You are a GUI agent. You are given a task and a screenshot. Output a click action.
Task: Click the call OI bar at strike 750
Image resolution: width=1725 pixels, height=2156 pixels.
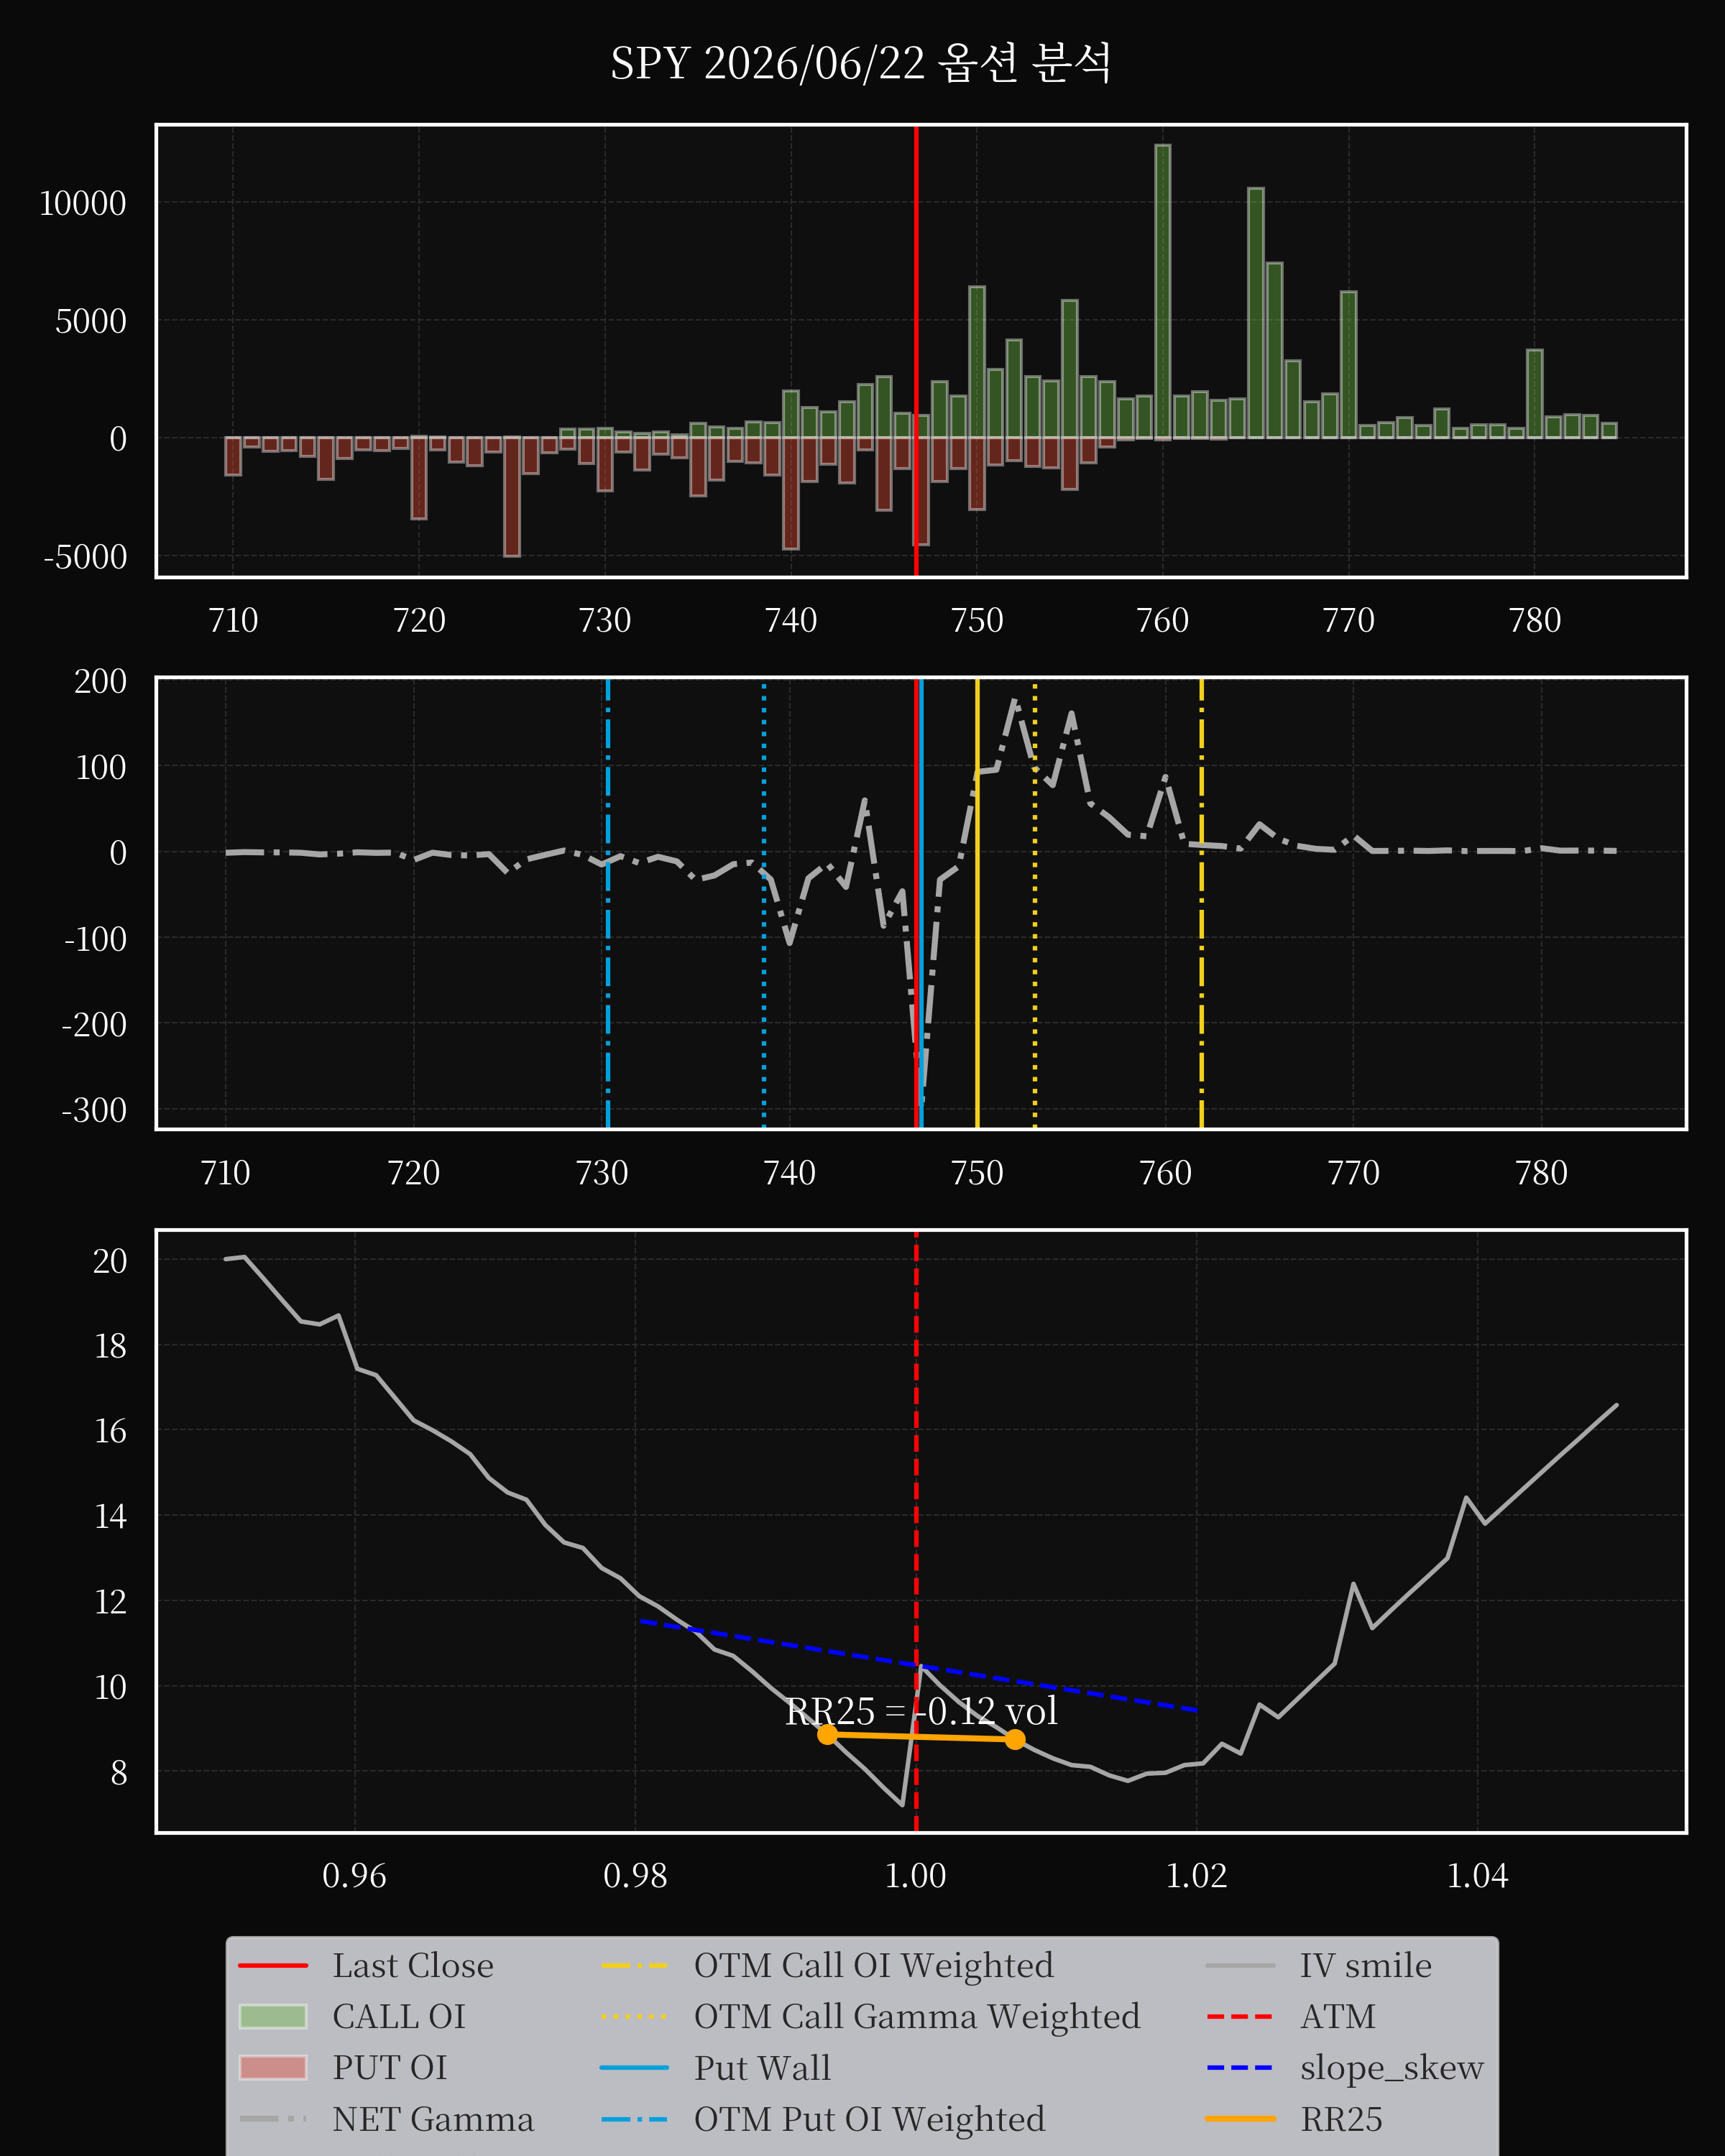(x=977, y=362)
